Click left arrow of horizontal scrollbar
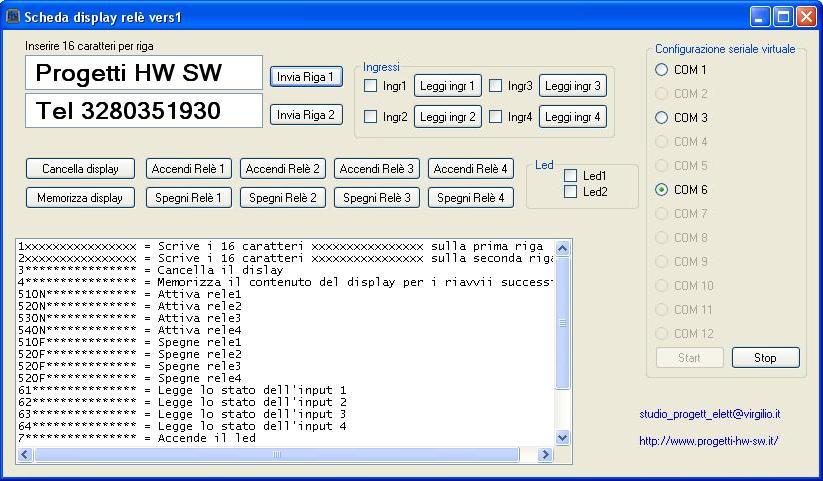This screenshot has width=823, height=481. [x=25, y=454]
